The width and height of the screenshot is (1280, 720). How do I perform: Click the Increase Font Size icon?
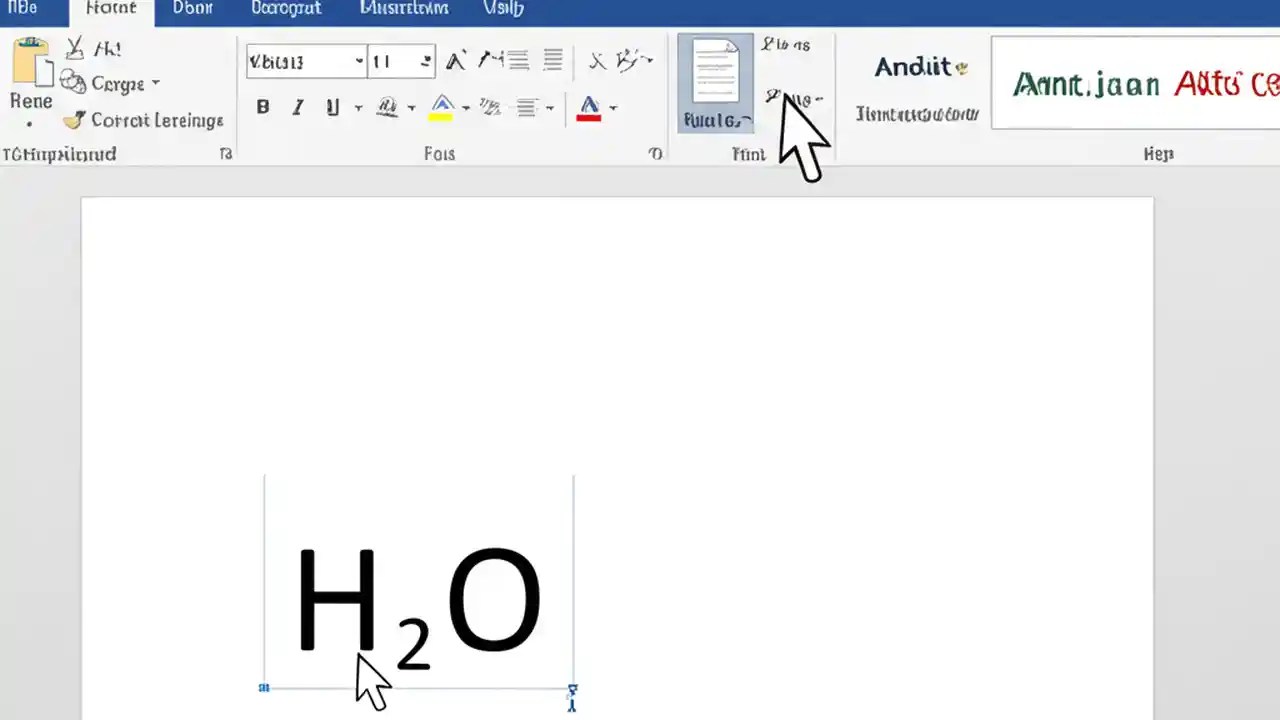point(455,60)
